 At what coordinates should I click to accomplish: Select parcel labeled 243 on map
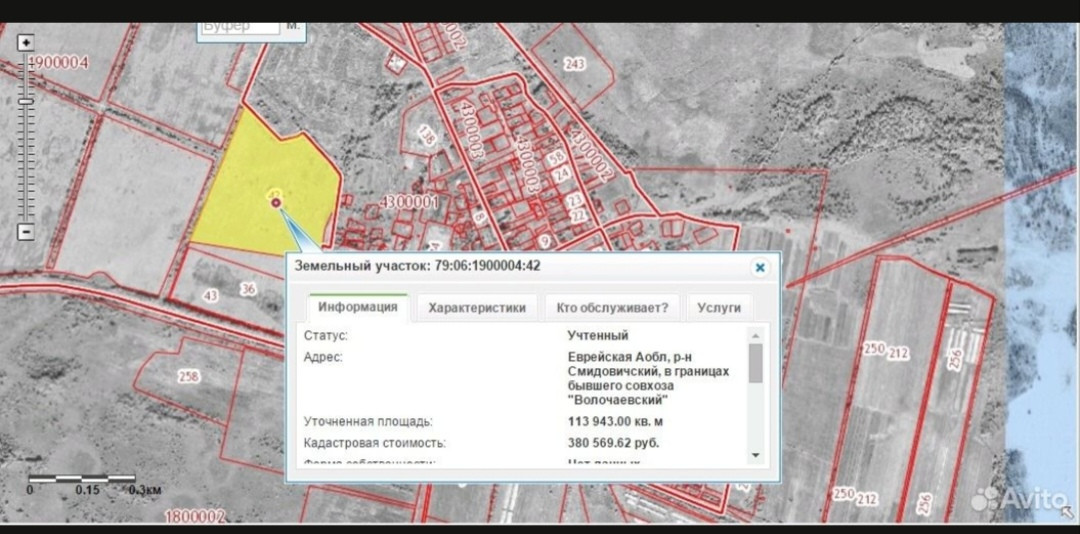click(x=574, y=64)
